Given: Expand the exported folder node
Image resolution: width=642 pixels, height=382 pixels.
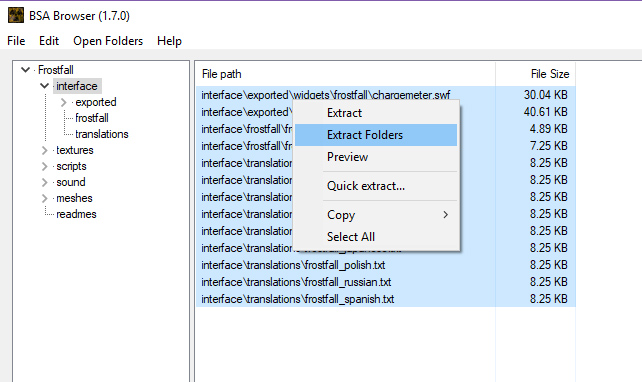Looking at the screenshot, I should 63,102.
